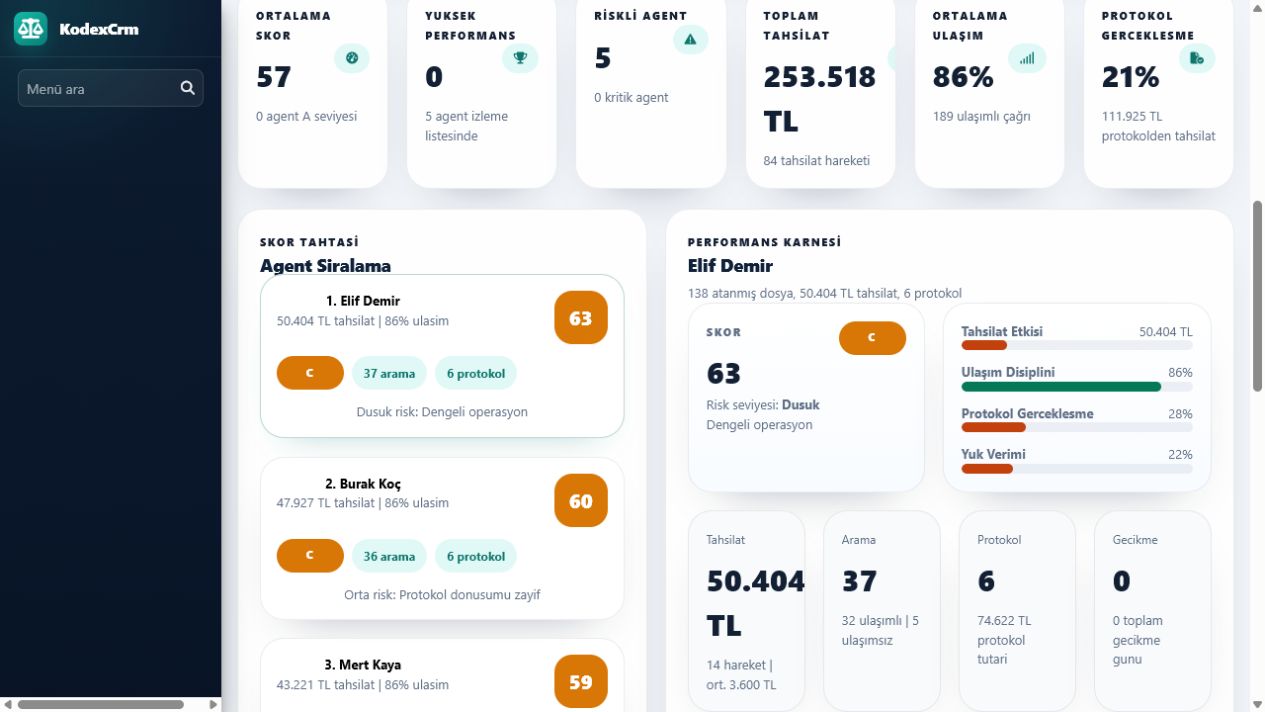Click the Tahsilat 50.404 TL stat card
Screen dimensions: 1265x712
(x=746, y=611)
